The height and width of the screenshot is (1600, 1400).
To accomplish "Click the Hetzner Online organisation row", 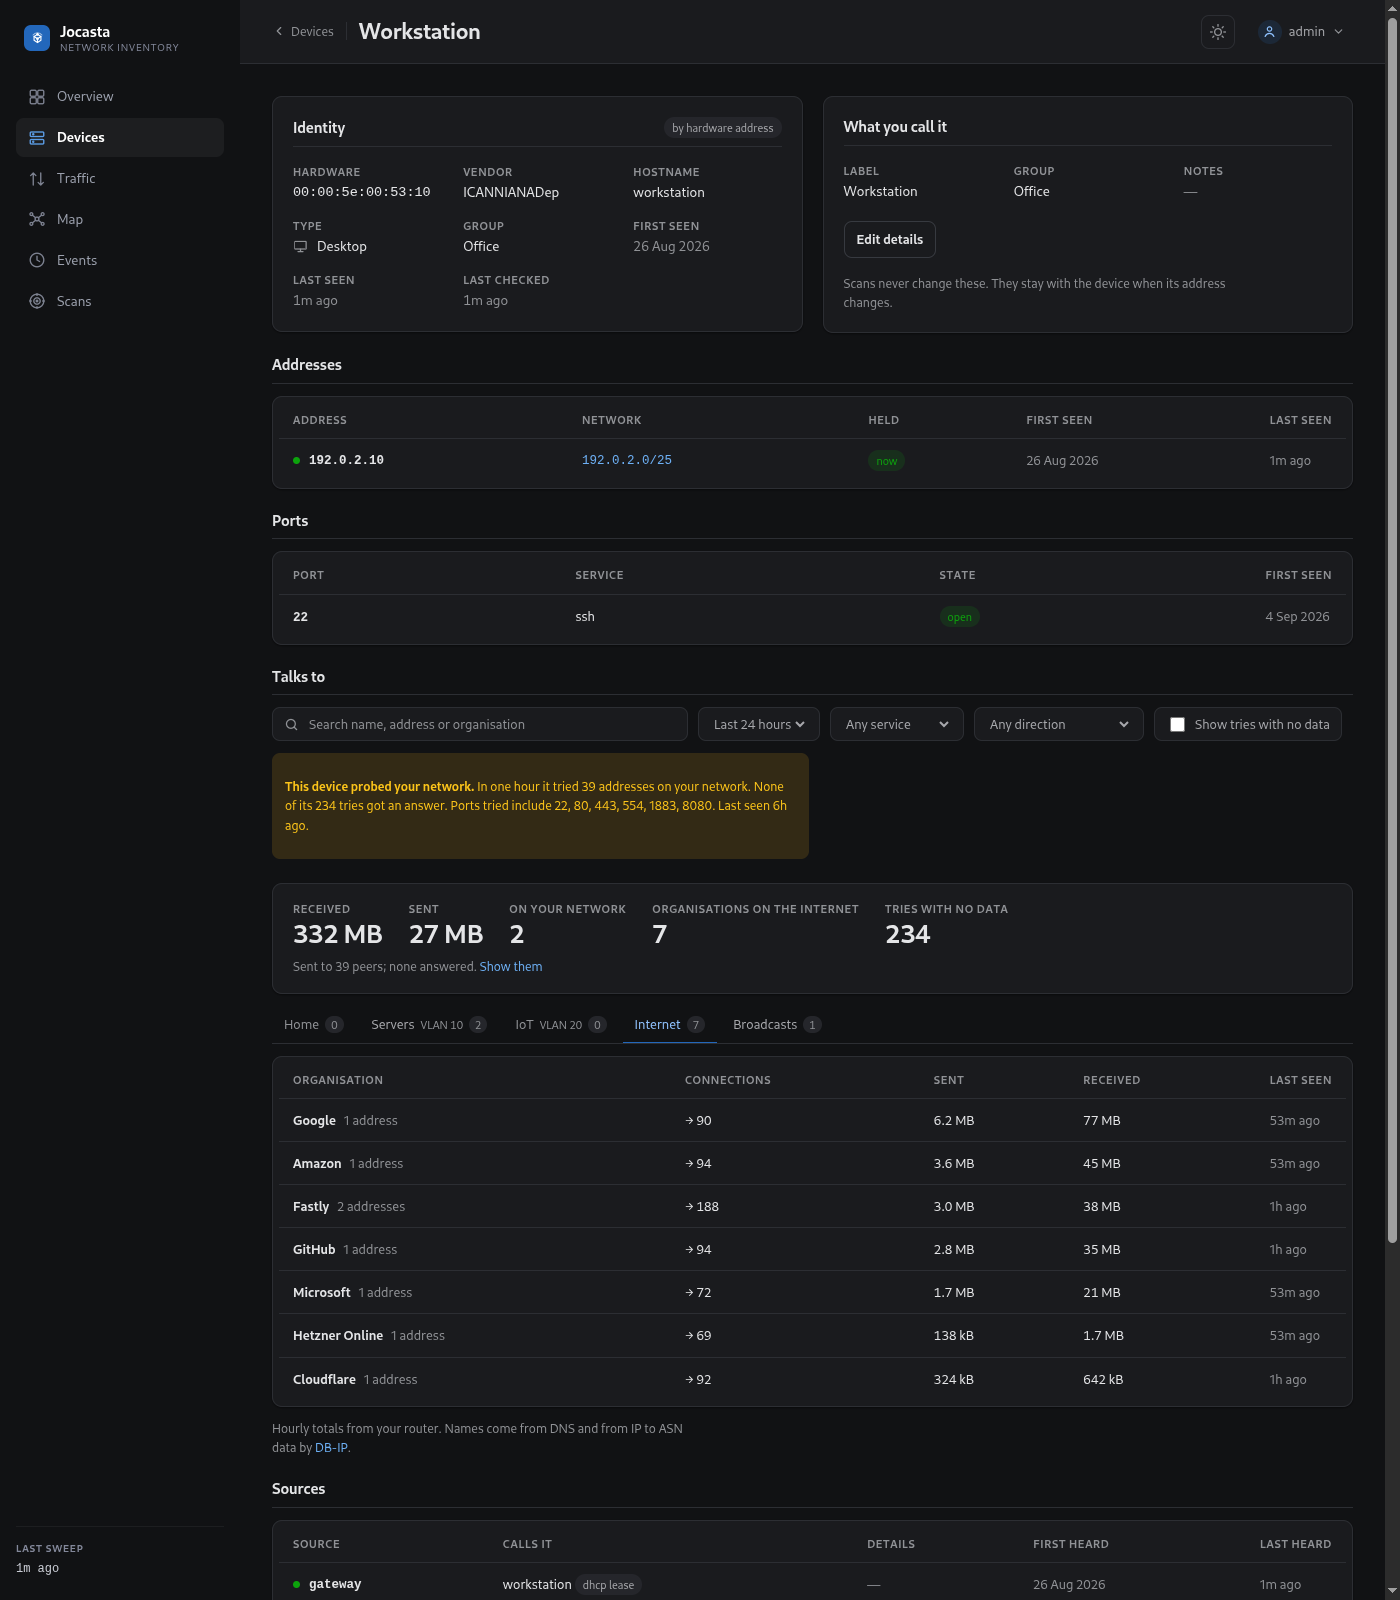I will [x=812, y=1336].
